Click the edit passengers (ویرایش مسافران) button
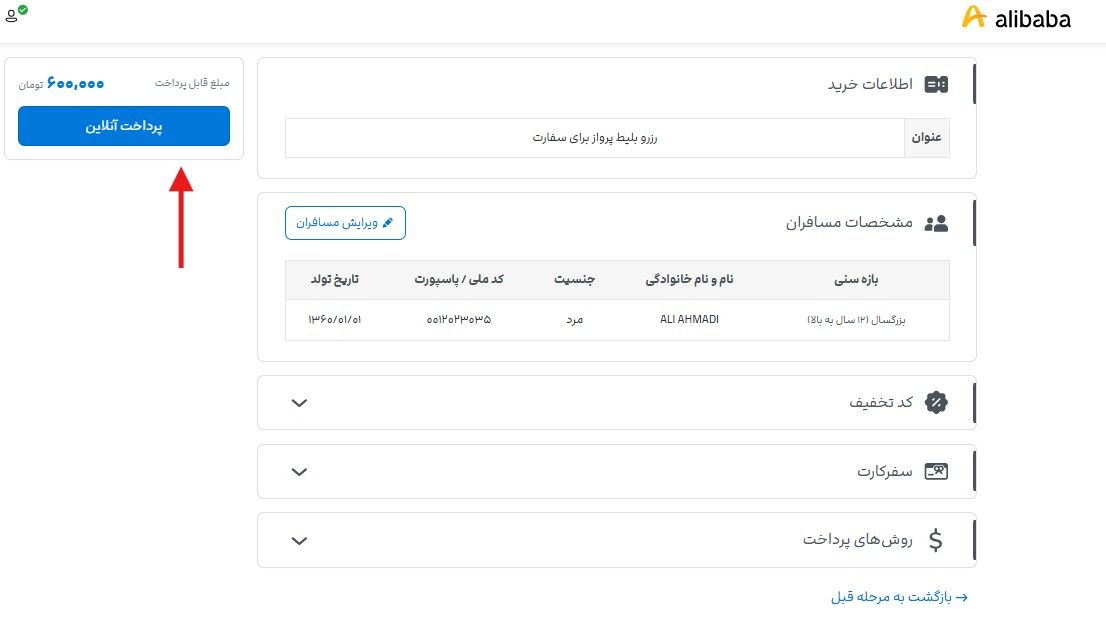This screenshot has width=1106, height=630. (x=345, y=223)
